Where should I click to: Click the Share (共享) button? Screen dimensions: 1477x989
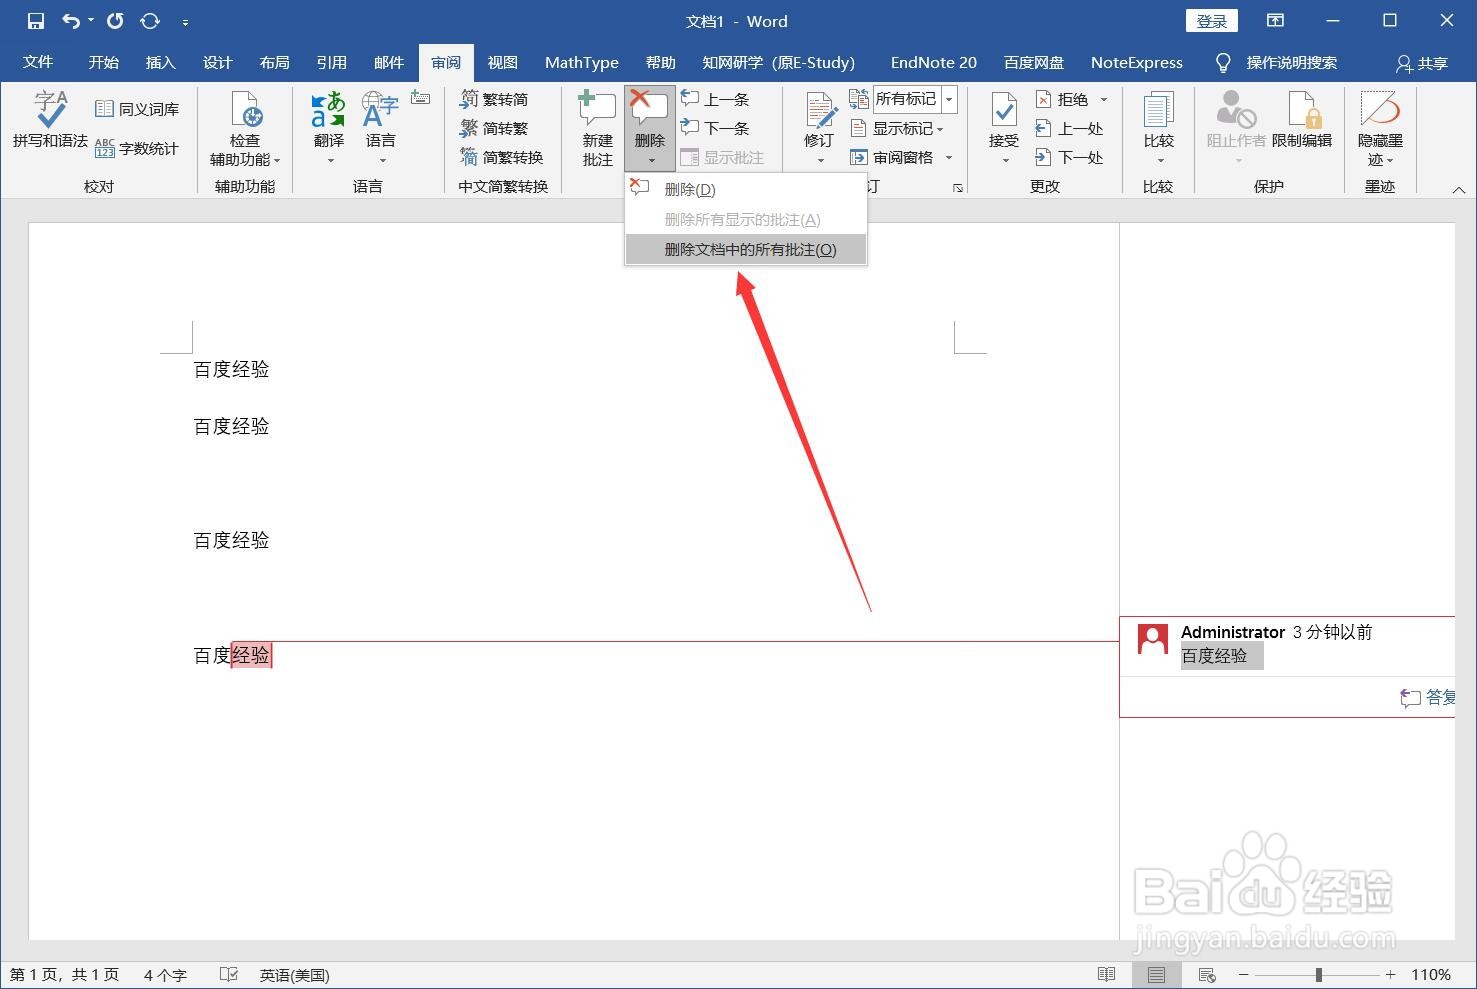(x=1422, y=63)
